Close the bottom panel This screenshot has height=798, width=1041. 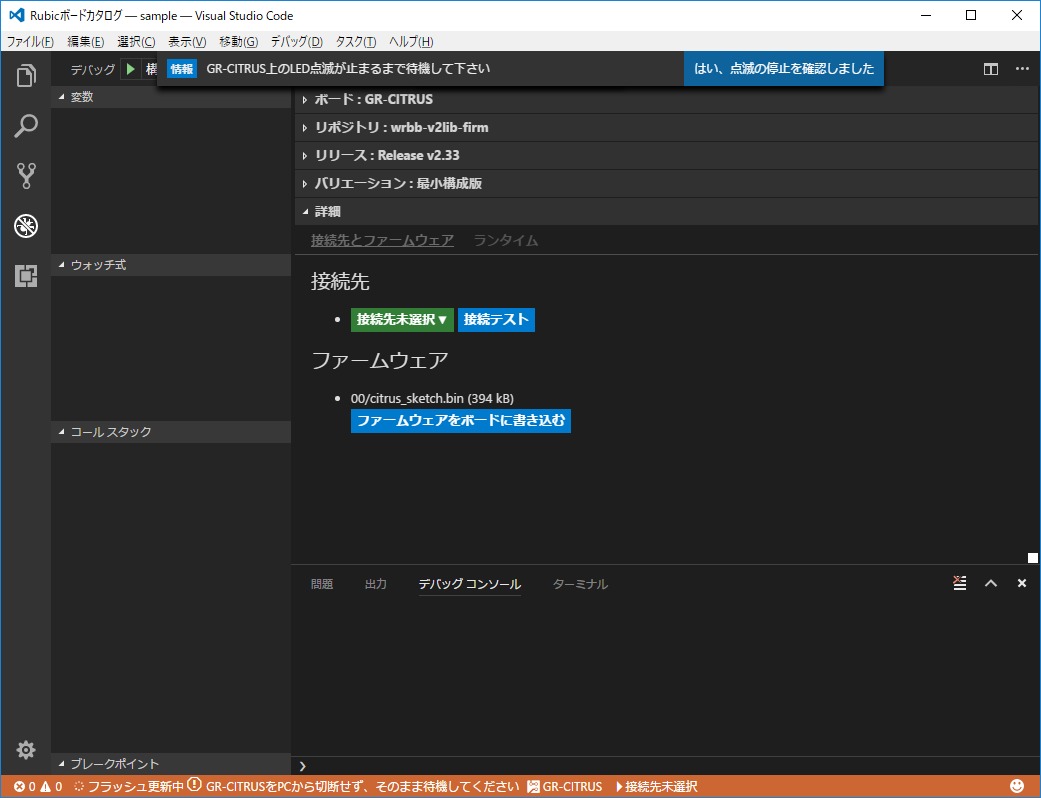click(1022, 583)
